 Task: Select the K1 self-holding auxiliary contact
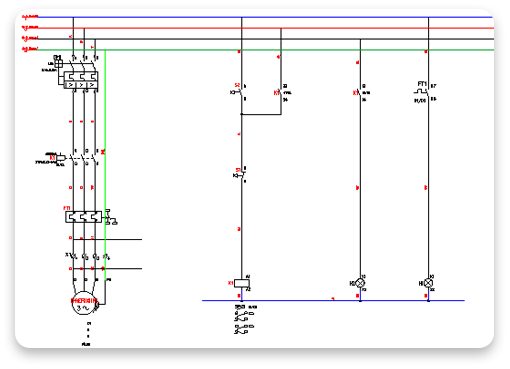coord(282,93)
